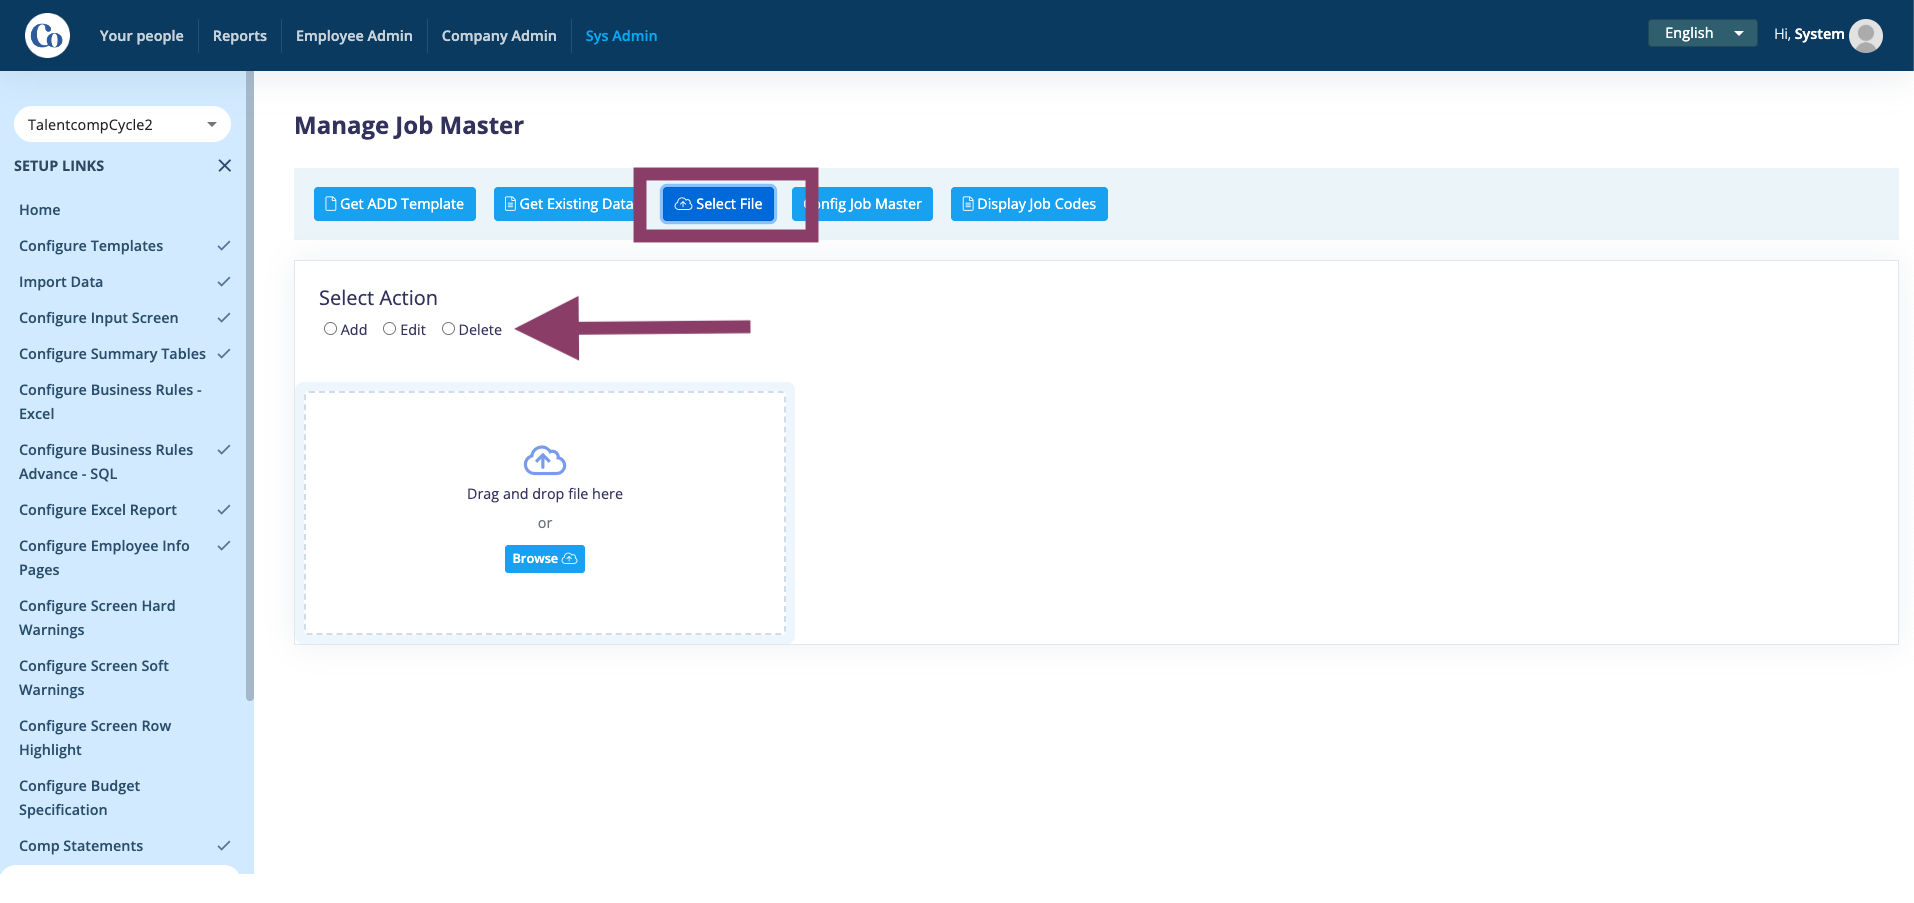Click the cloud upload icon in drop zone
Screen dimensions: 1914x903
(545, 460)
